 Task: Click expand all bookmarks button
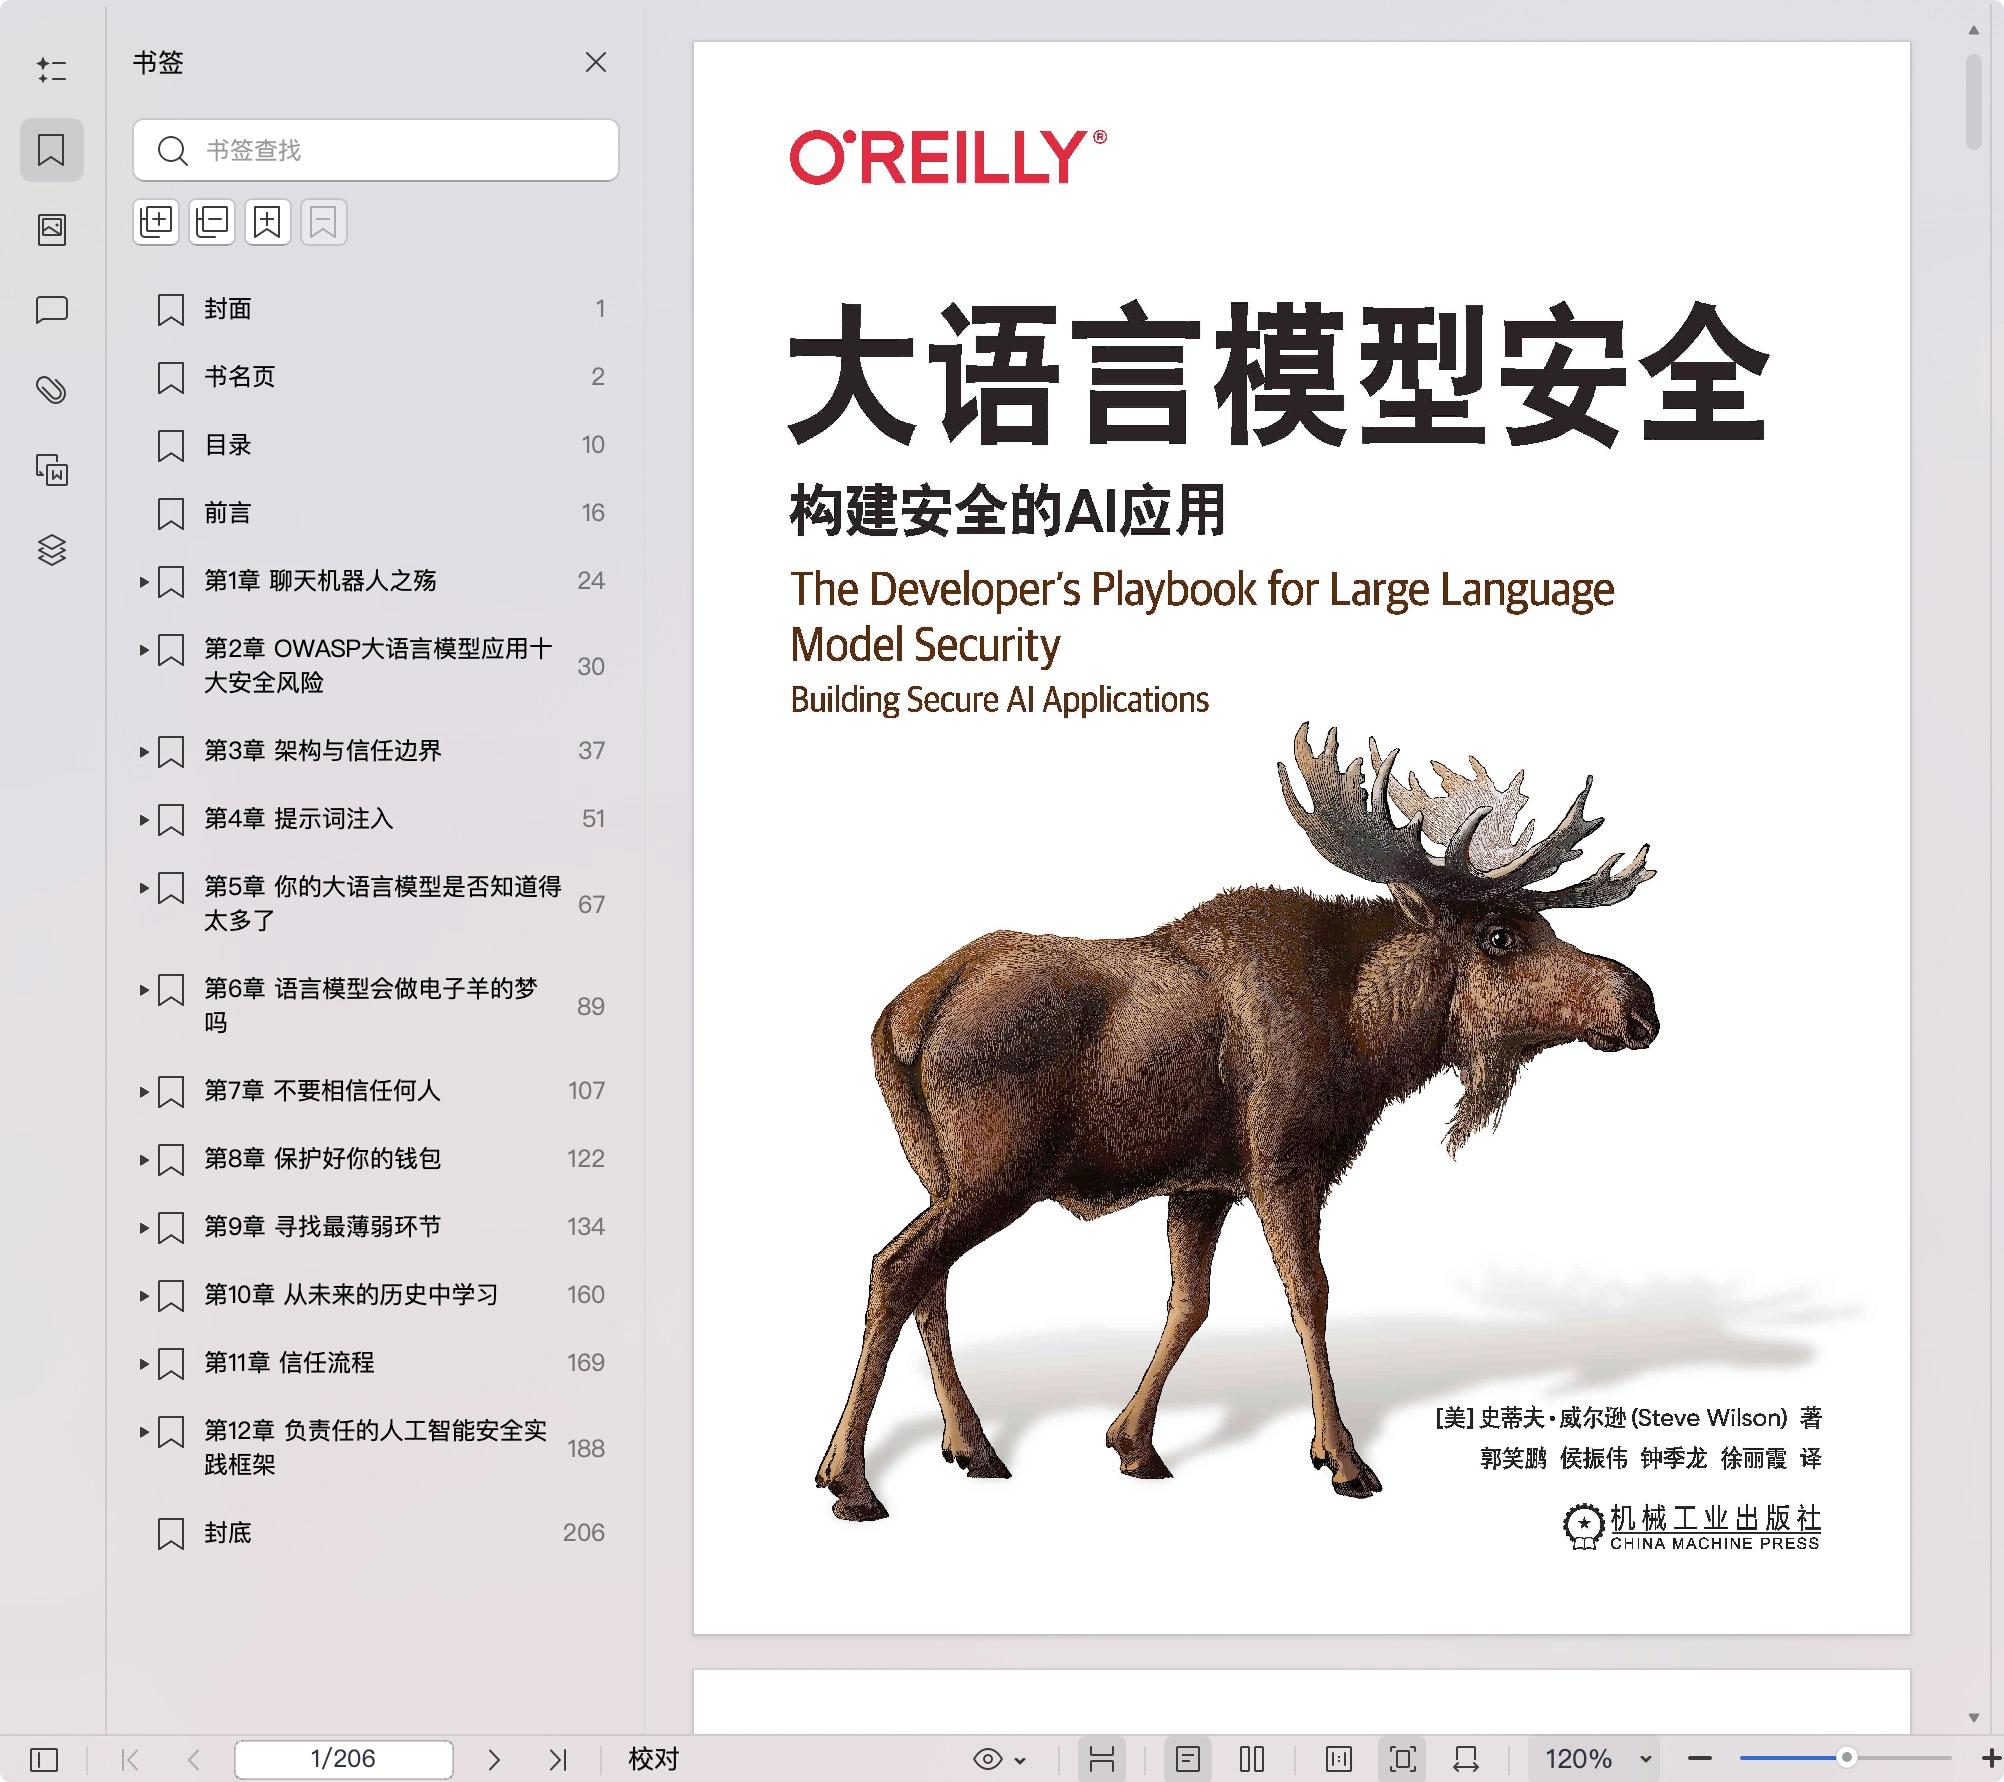[x=156, y=222]
